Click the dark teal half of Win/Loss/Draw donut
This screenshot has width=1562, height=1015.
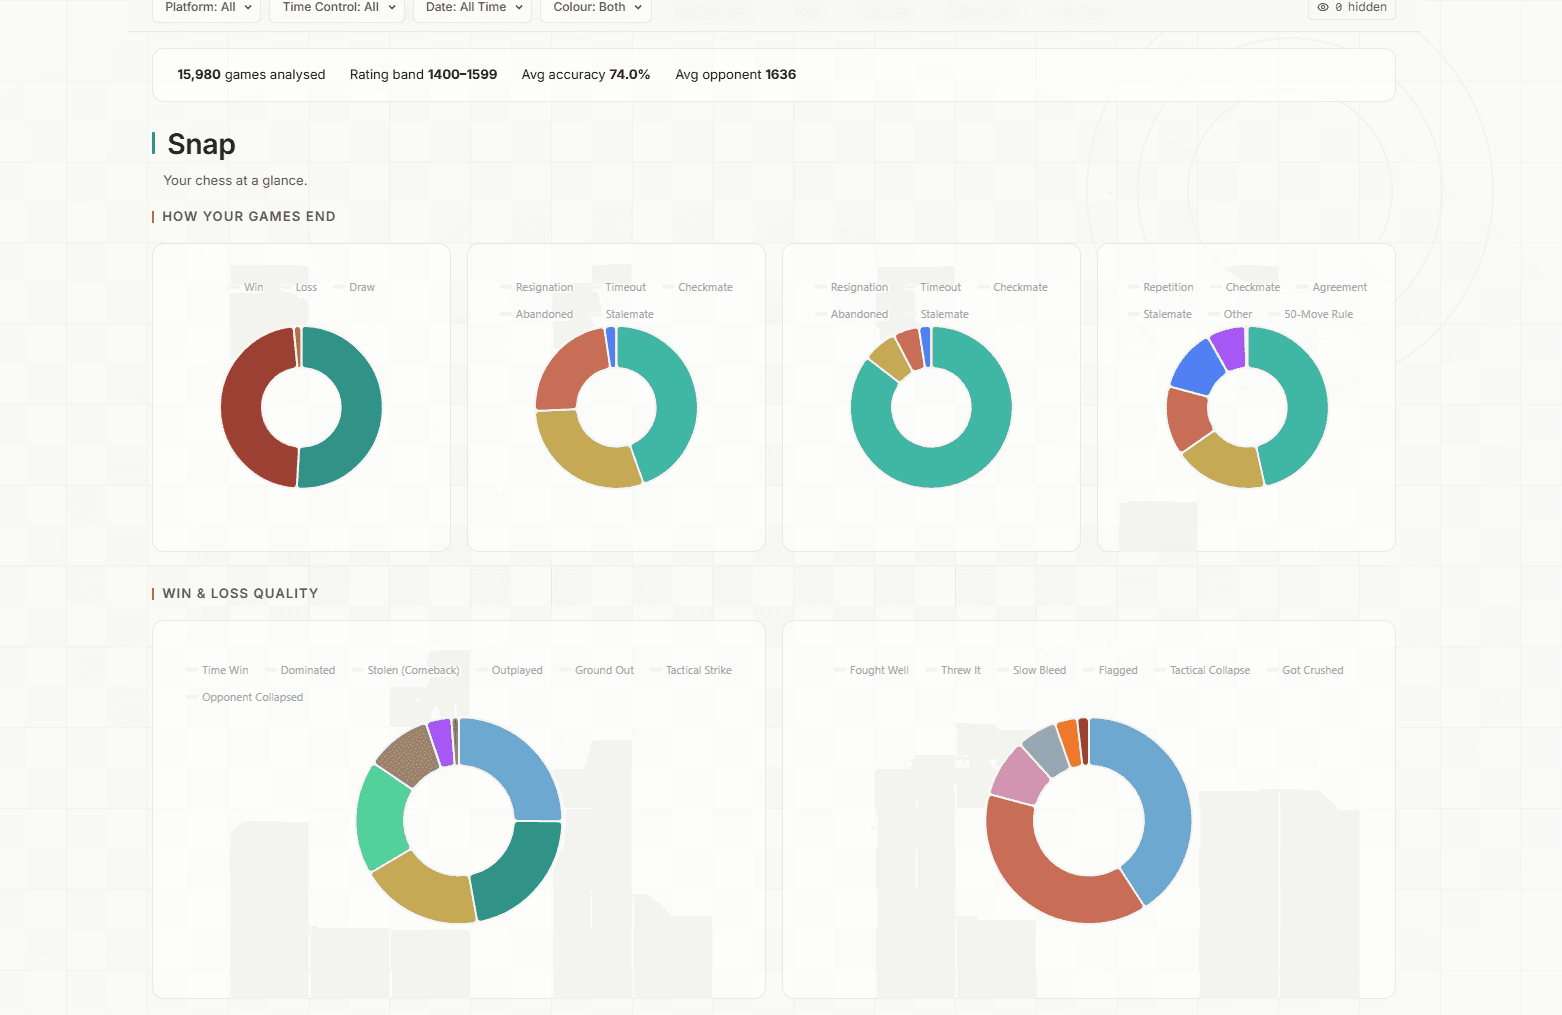click(361, 407)
